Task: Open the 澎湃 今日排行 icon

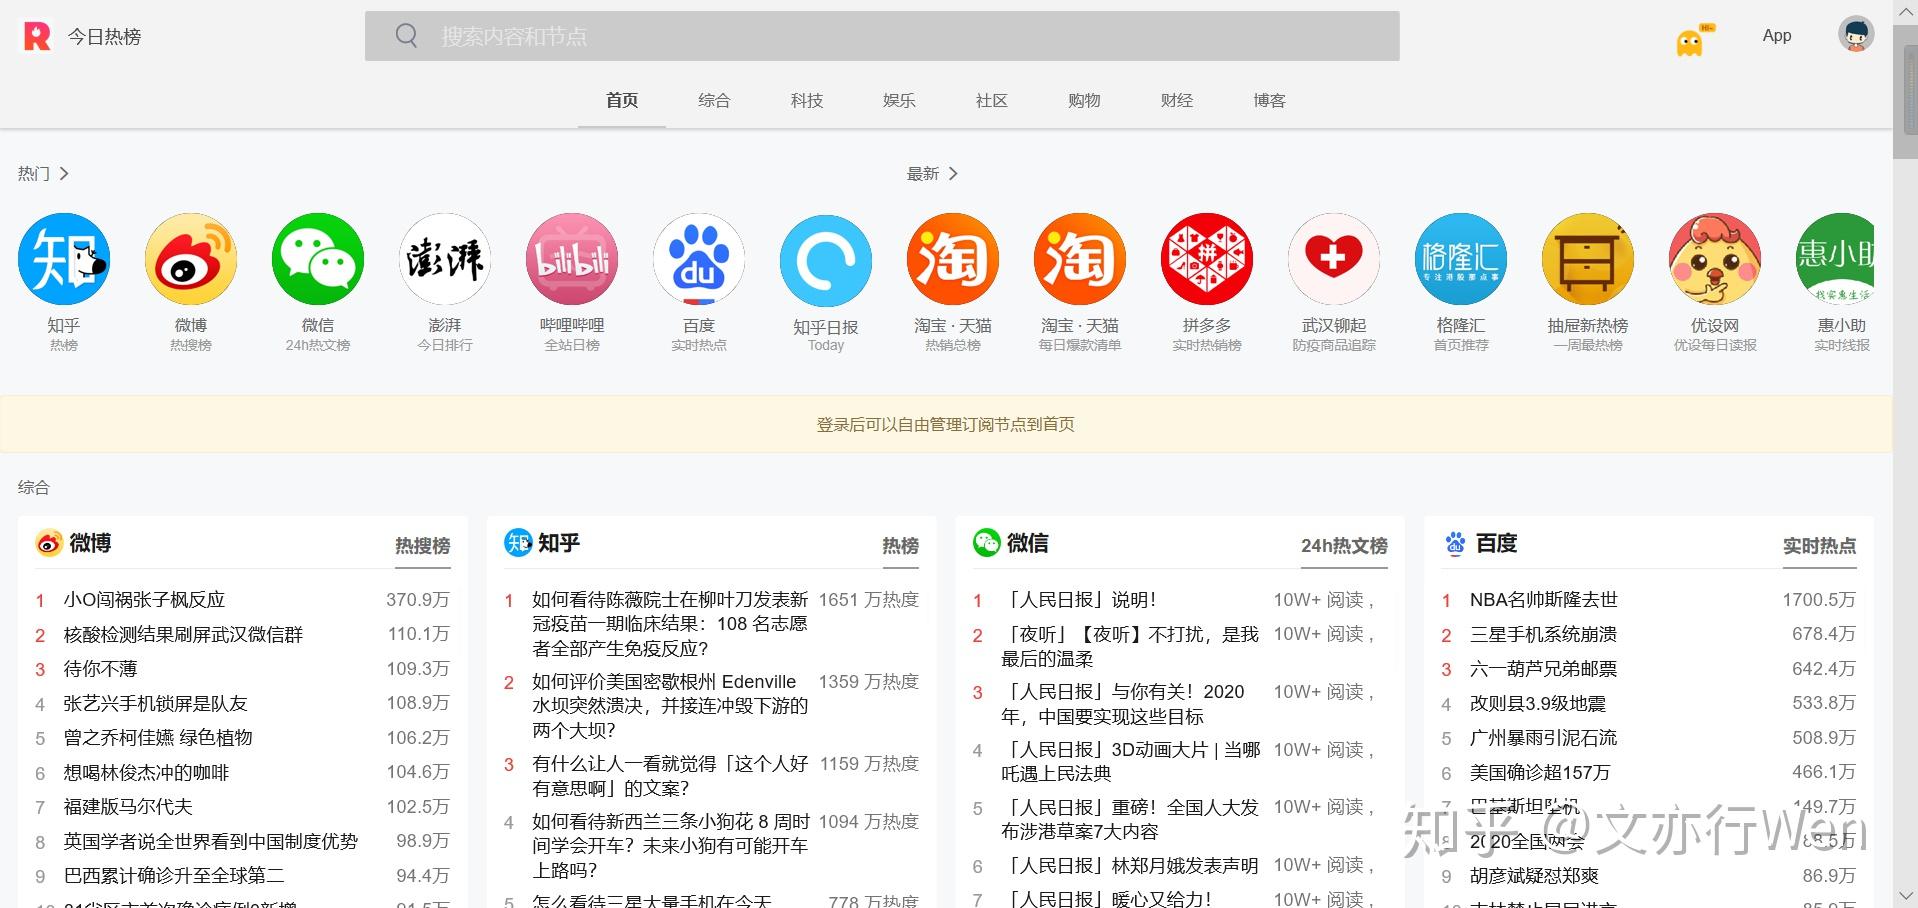Action: click(445, 259)
